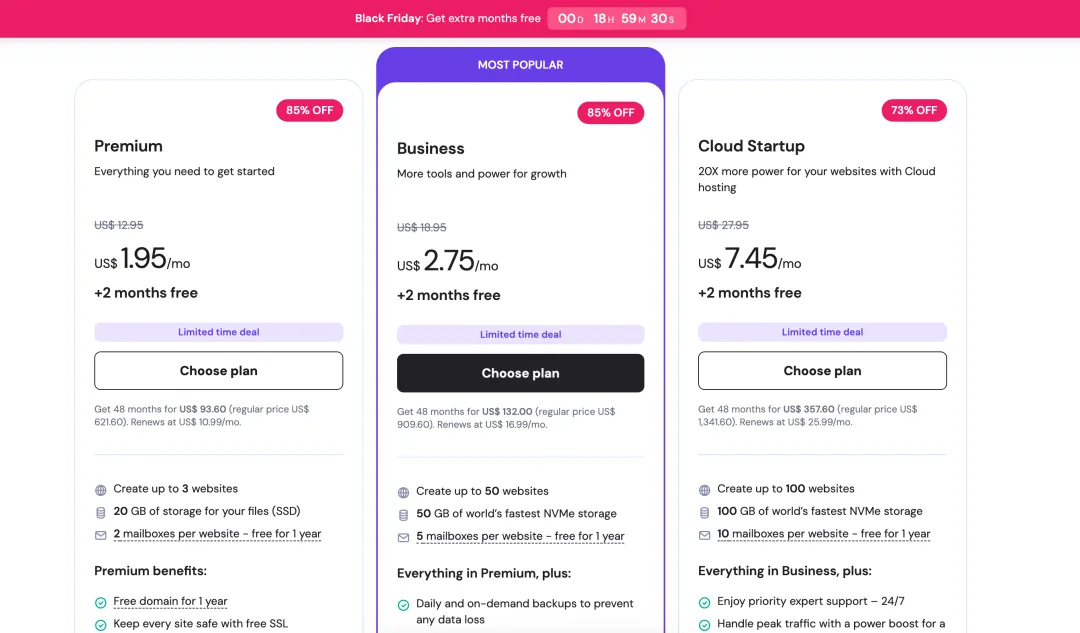Click the mailbox envelope icon in Premium plan
Image resolution: width=1080 pixels, height=633 pixels.
(100, 535)
